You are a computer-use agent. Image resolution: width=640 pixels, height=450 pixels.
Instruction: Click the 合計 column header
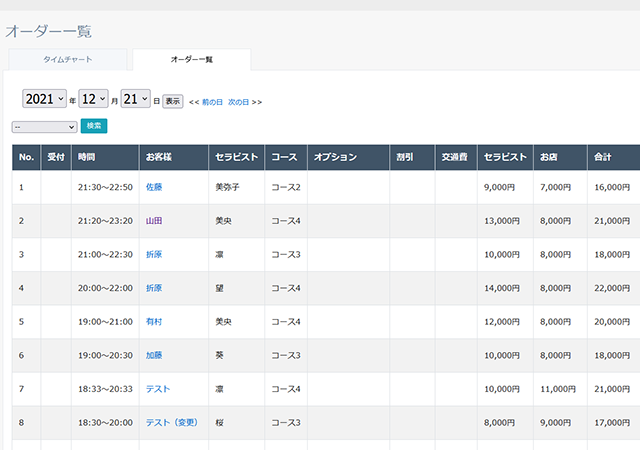[614, 157]
